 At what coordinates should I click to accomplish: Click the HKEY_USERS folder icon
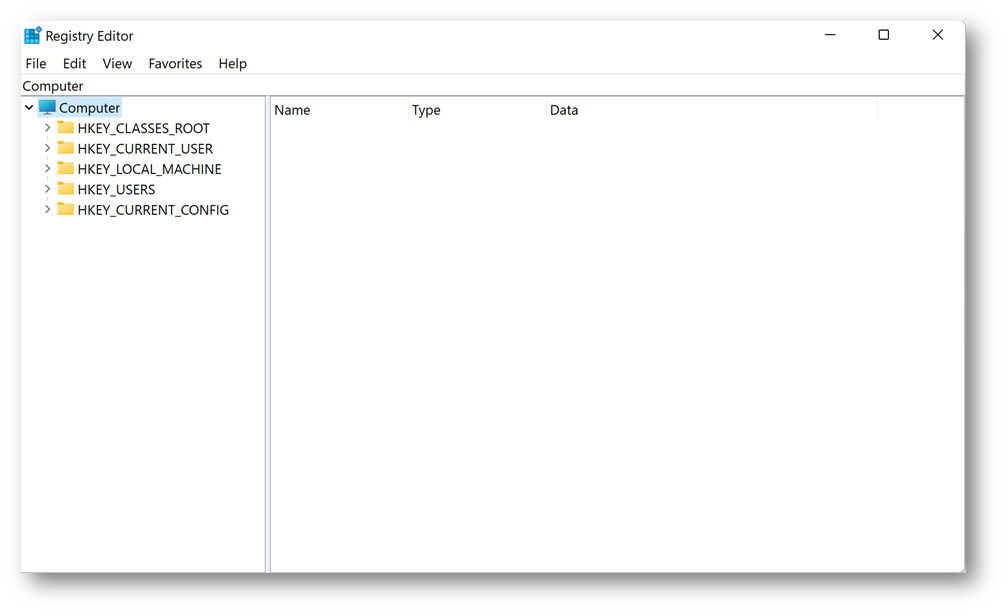pyautogui.click(x=66, y=189)
